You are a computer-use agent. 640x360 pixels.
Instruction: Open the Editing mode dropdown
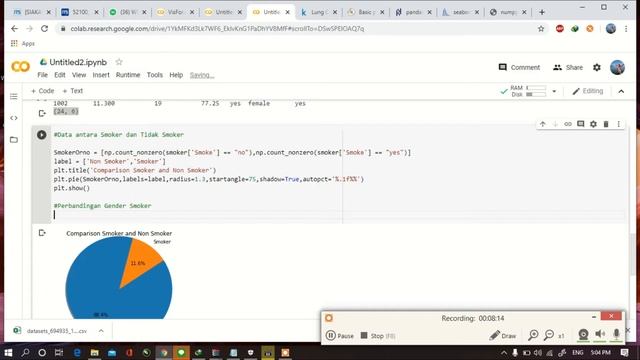coord(587,91)
